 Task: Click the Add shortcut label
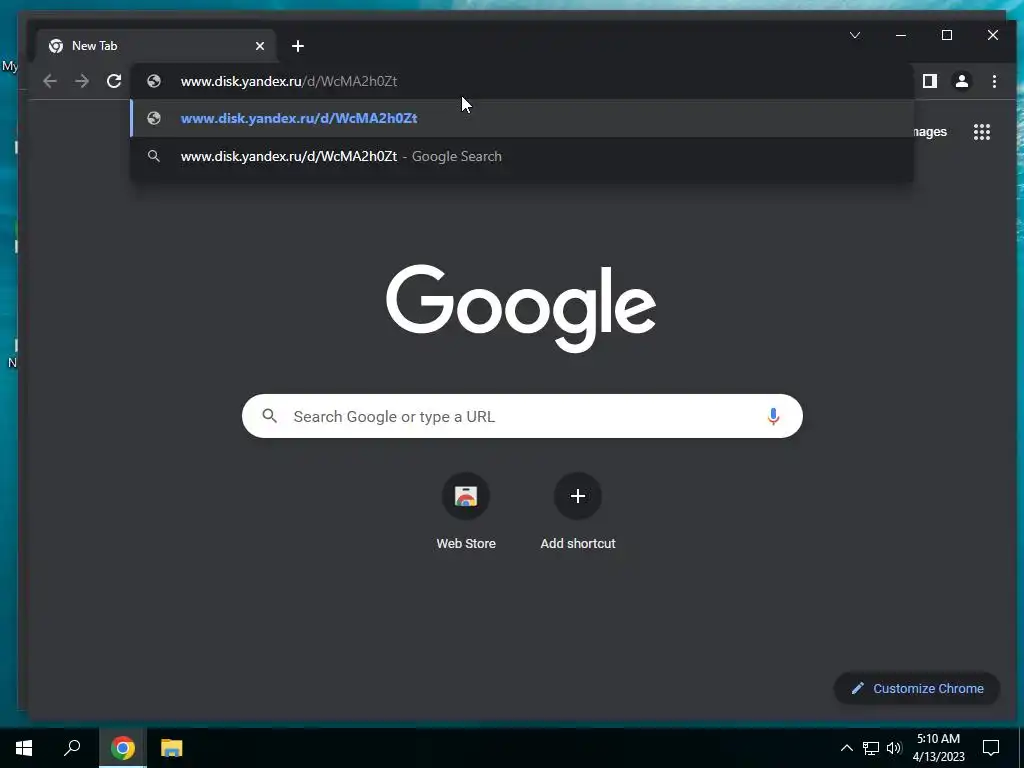578,543
